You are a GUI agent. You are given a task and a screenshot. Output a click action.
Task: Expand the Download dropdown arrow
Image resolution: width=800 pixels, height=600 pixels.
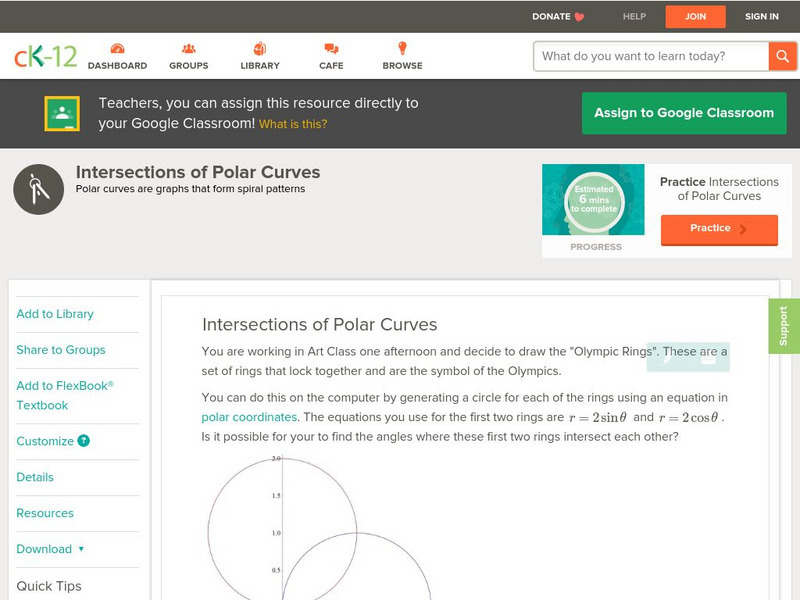point(81,549)
